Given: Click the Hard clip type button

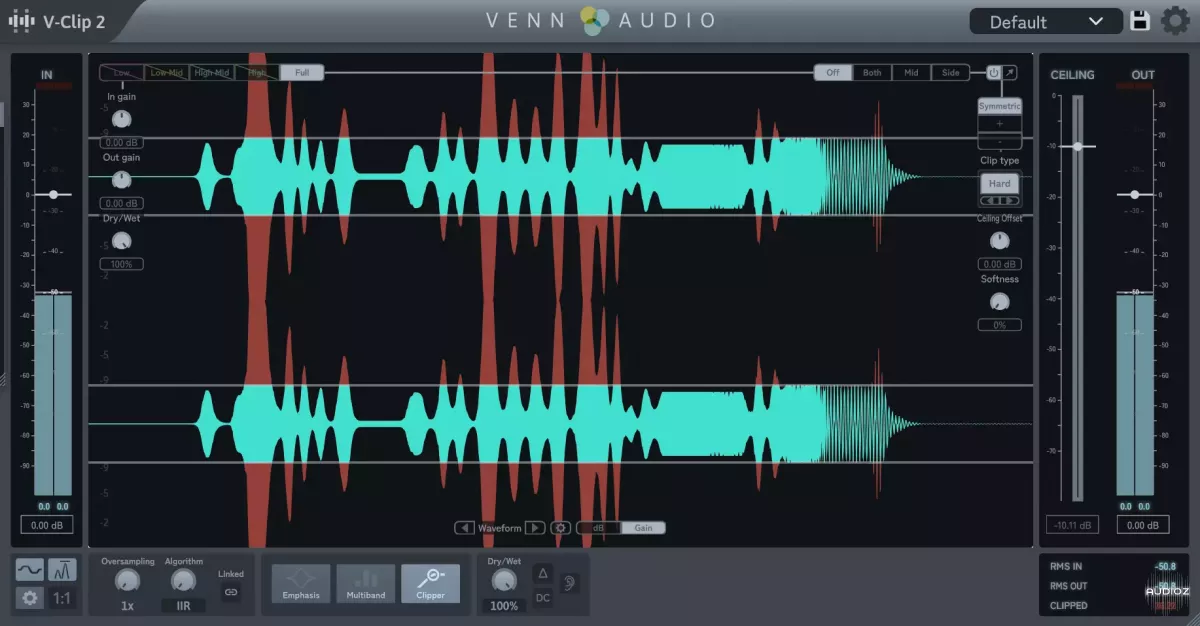Looking at the screenshot, I should (x=999, y=184).
